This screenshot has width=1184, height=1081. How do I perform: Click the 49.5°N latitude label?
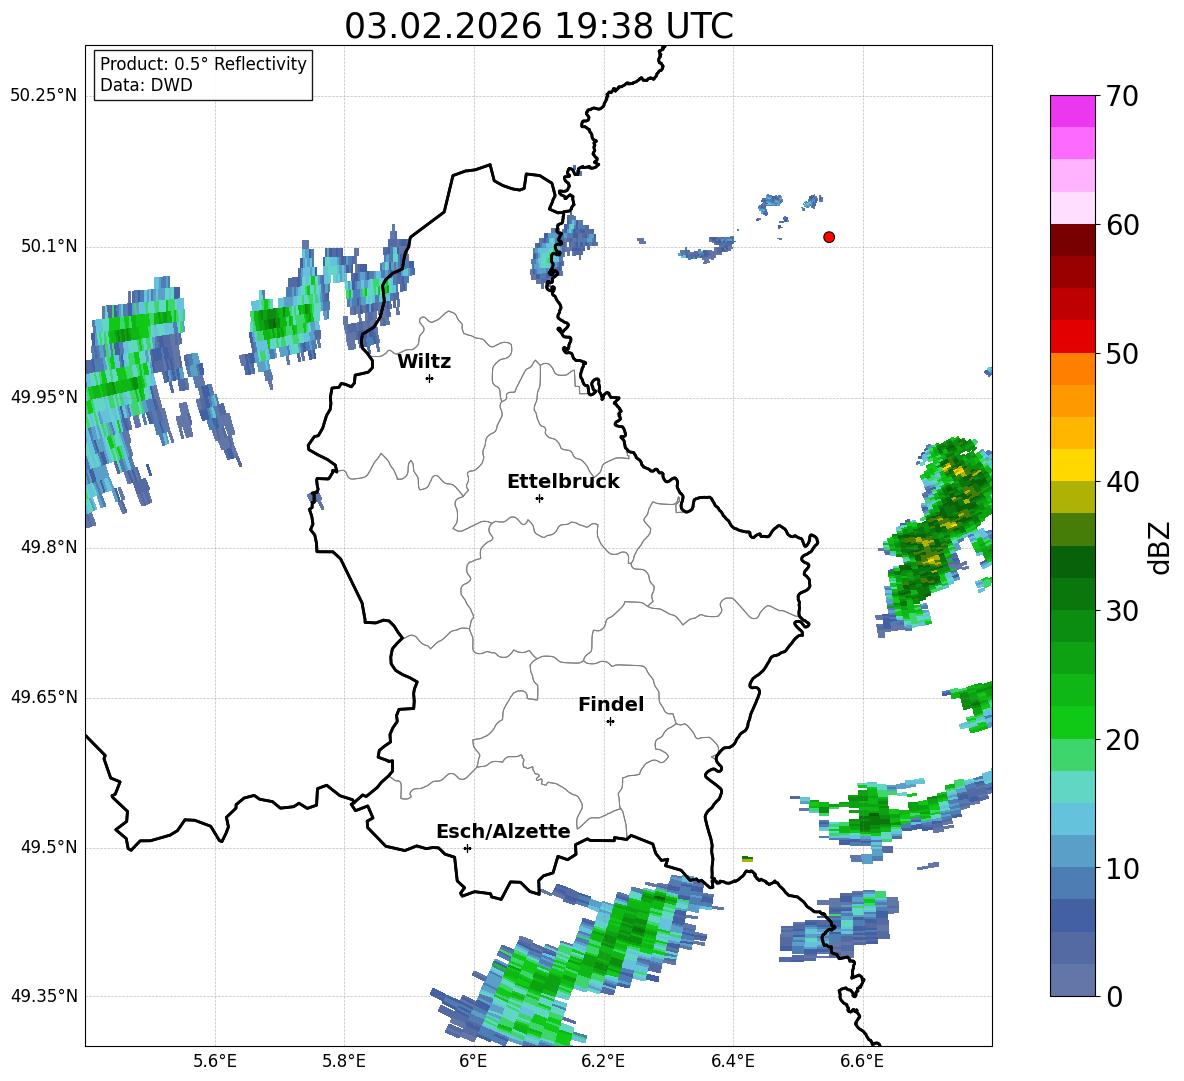[48, 847]
